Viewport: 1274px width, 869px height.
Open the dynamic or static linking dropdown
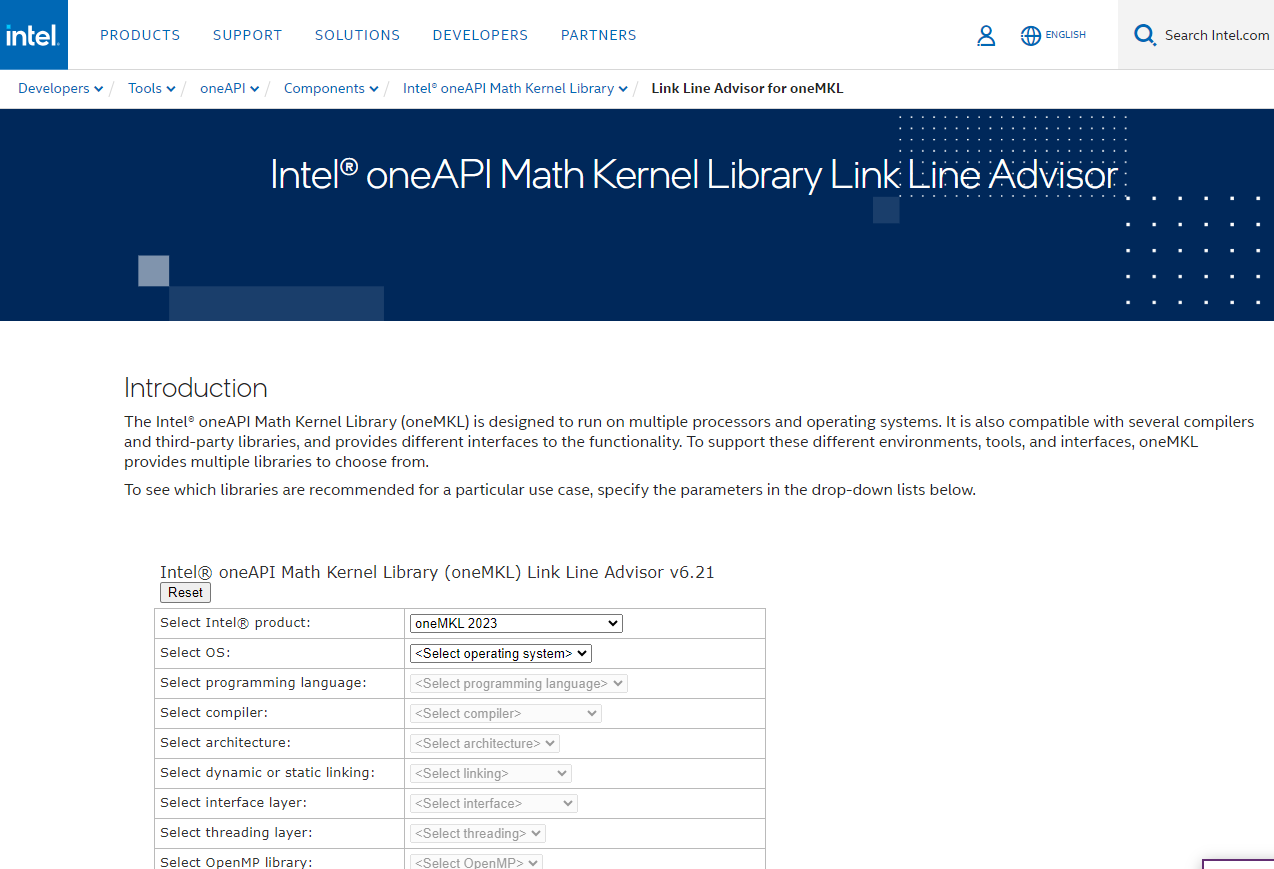(490, 773)
